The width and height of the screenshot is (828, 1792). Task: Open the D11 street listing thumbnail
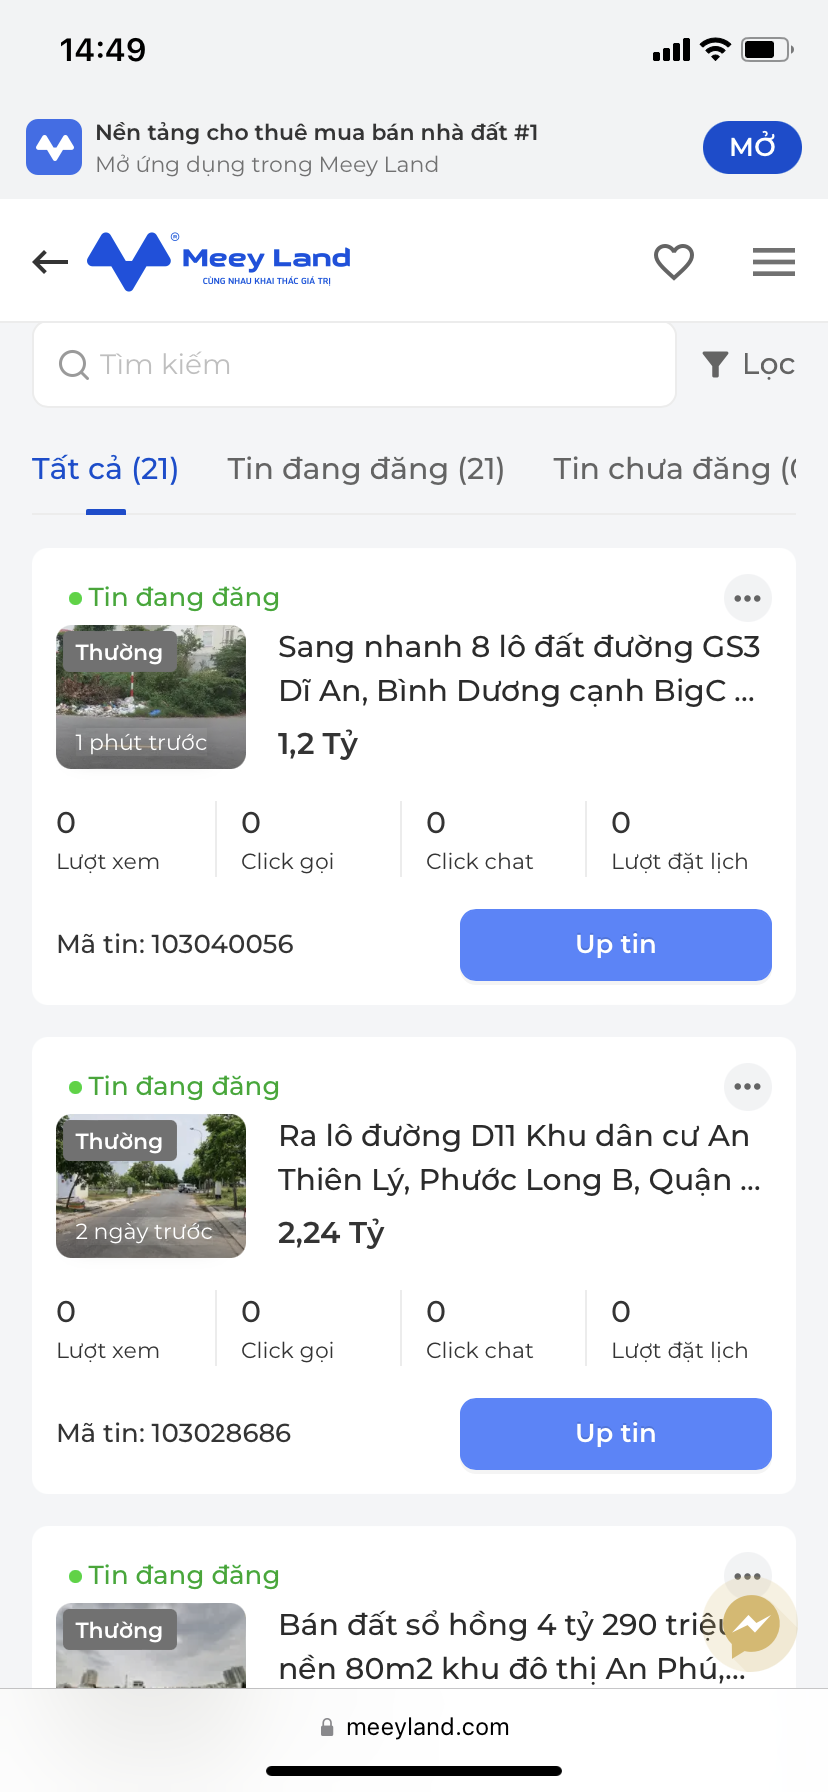(151, 1186)
